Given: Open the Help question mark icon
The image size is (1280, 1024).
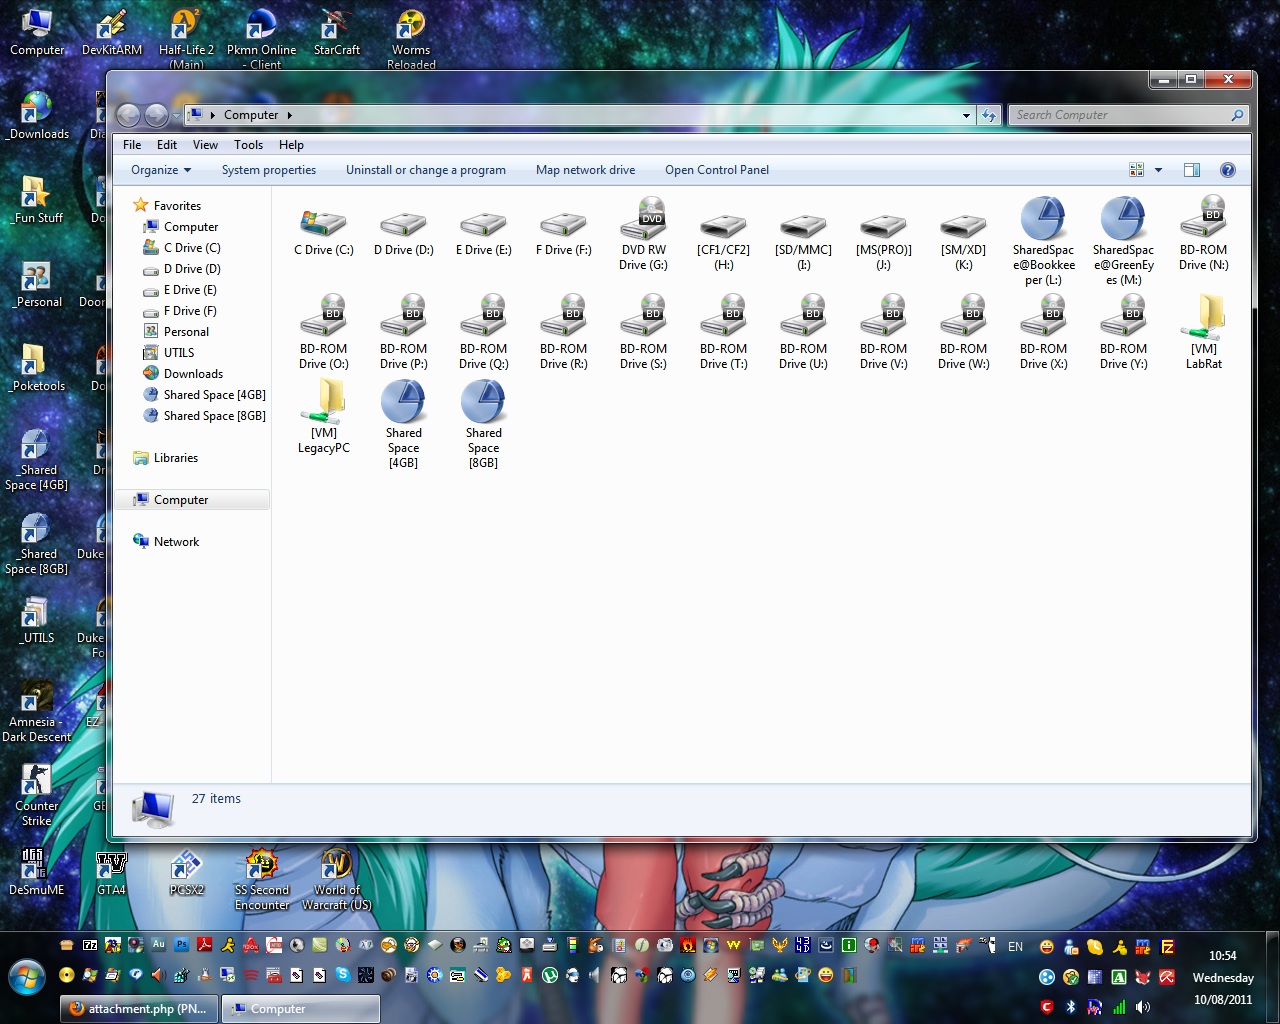Looking at the screenshot, I should point(1227,170).
